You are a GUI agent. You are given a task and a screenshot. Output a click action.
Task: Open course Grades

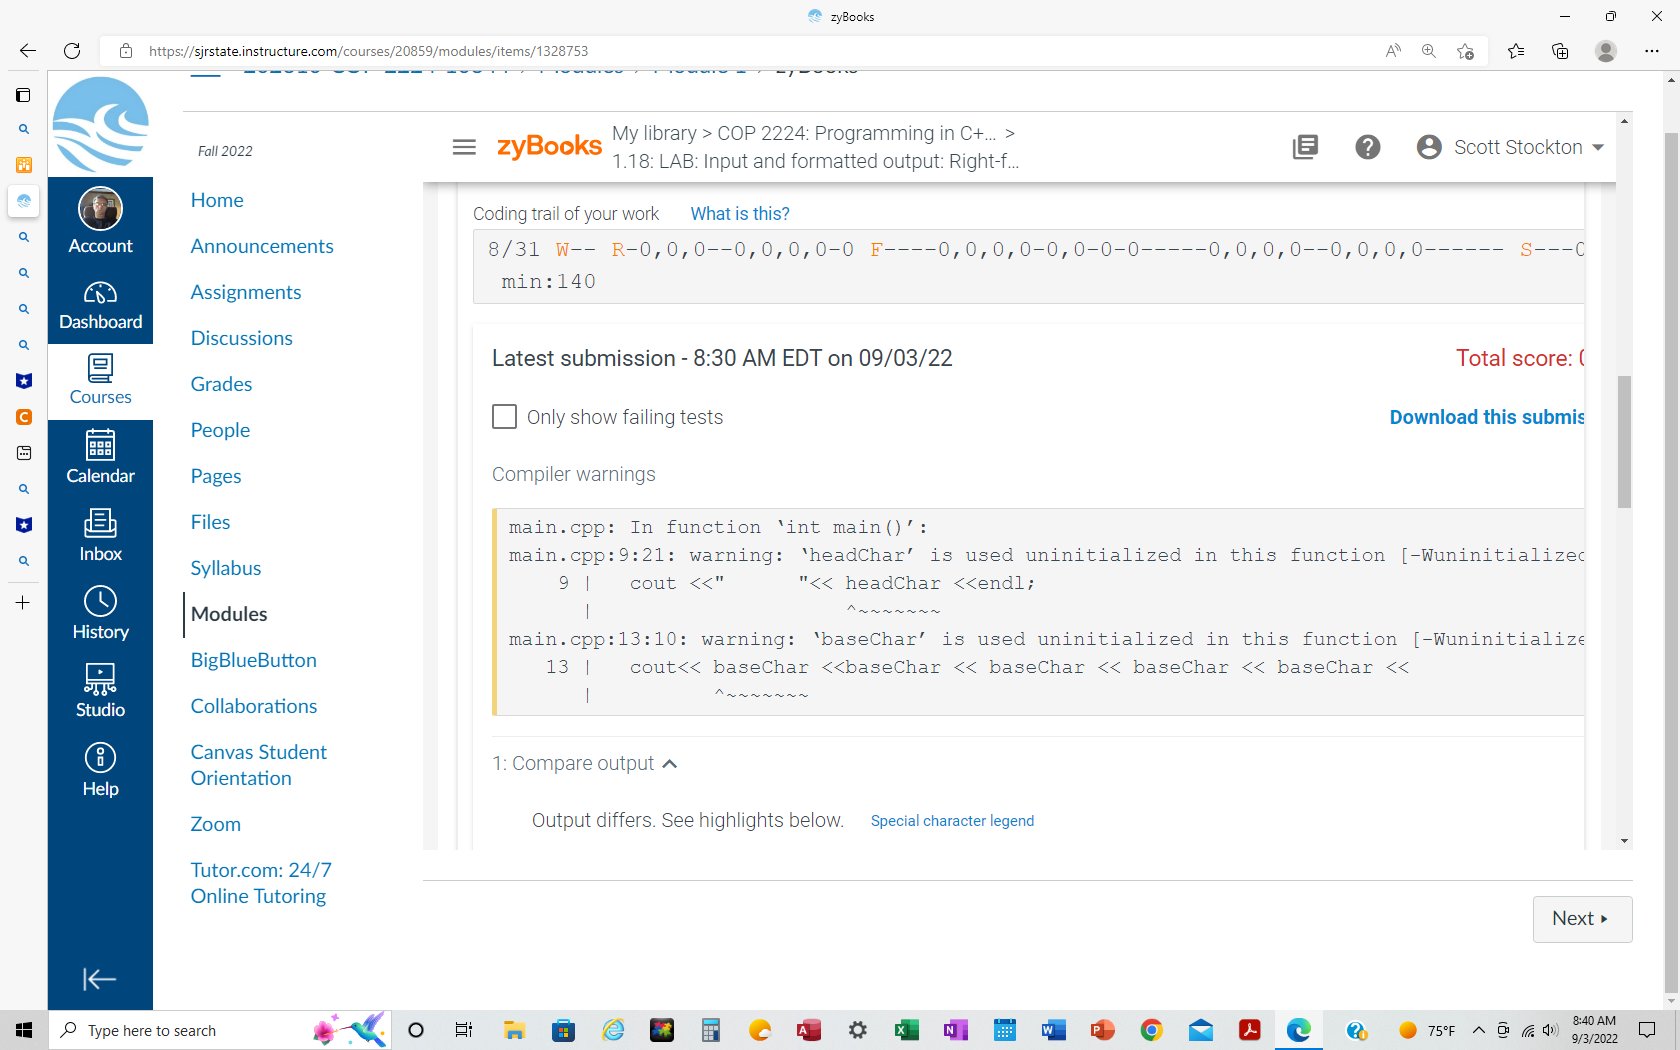tap(221, 384)
